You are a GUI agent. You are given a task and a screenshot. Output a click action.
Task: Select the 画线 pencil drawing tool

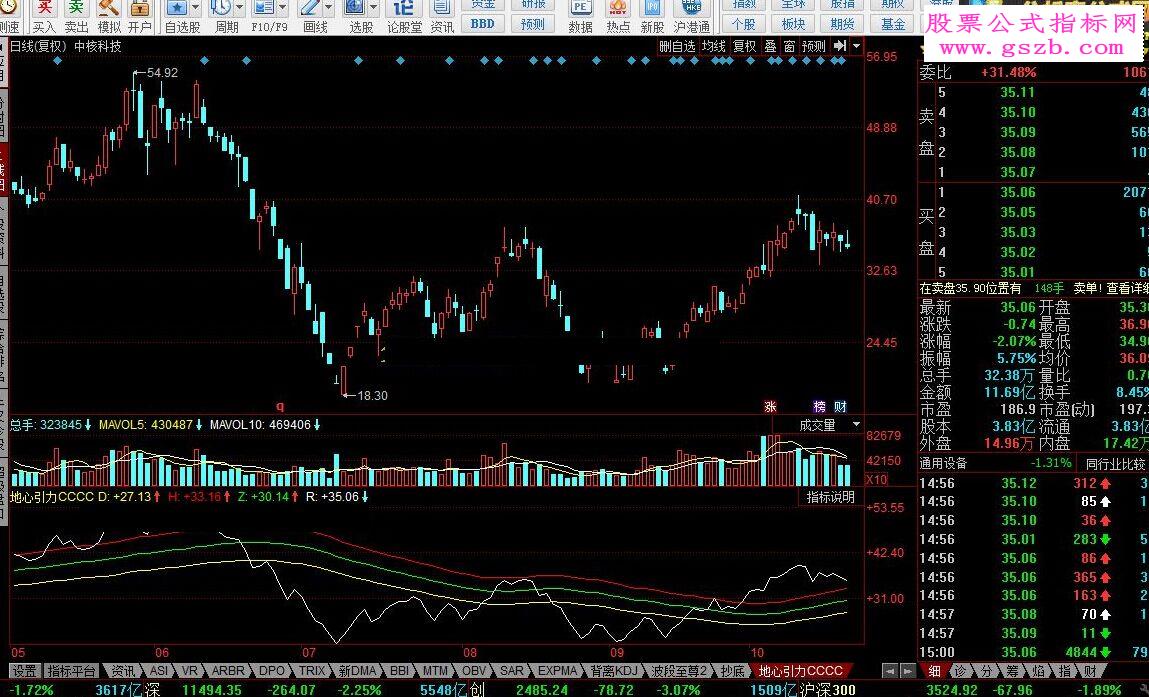(x=309, y=9)
